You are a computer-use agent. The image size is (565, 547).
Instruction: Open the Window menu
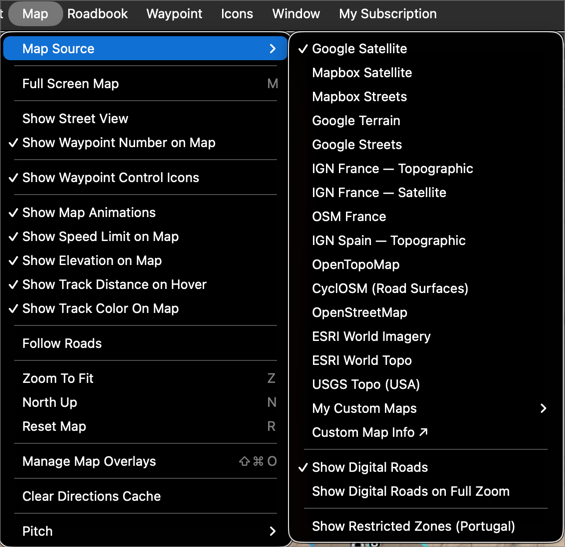(296, 14)
